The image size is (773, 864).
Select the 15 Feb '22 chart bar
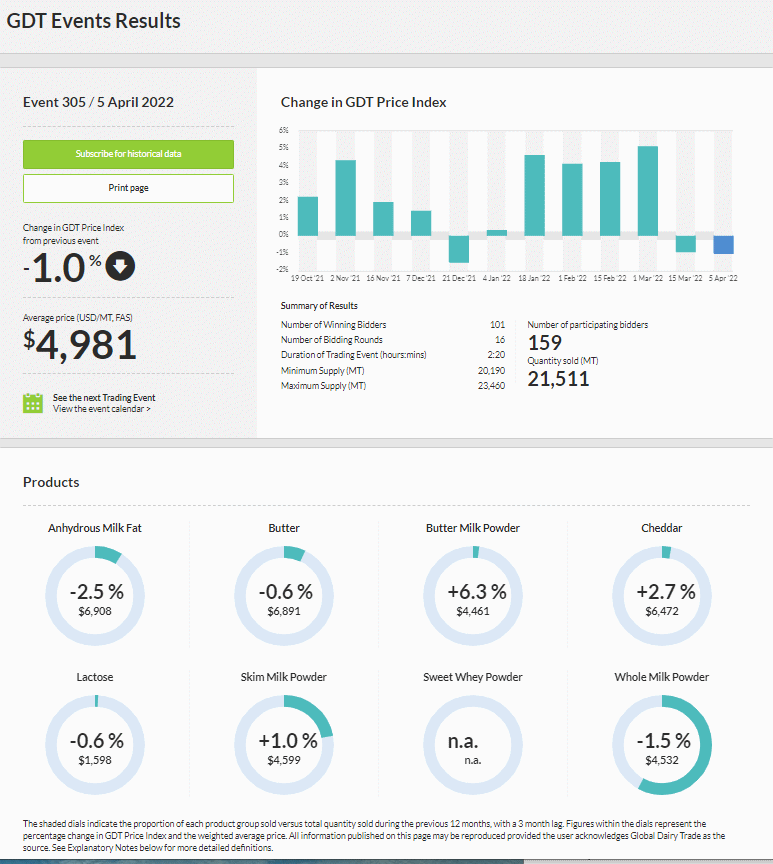click(x=610, y=199)
